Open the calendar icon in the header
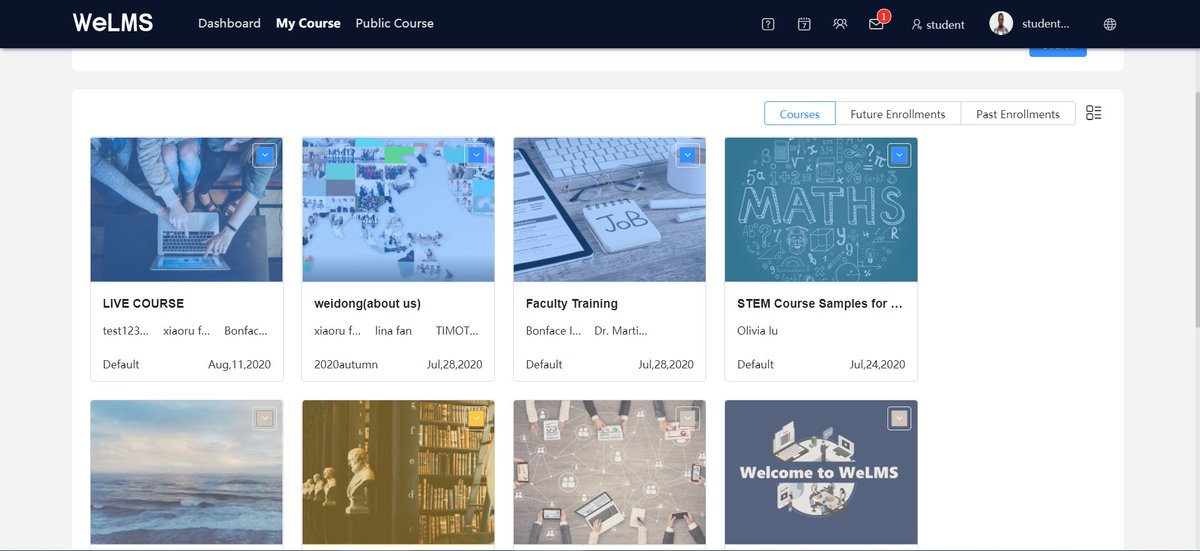The height and width of the screenshot is (551, 1200). 804,24
